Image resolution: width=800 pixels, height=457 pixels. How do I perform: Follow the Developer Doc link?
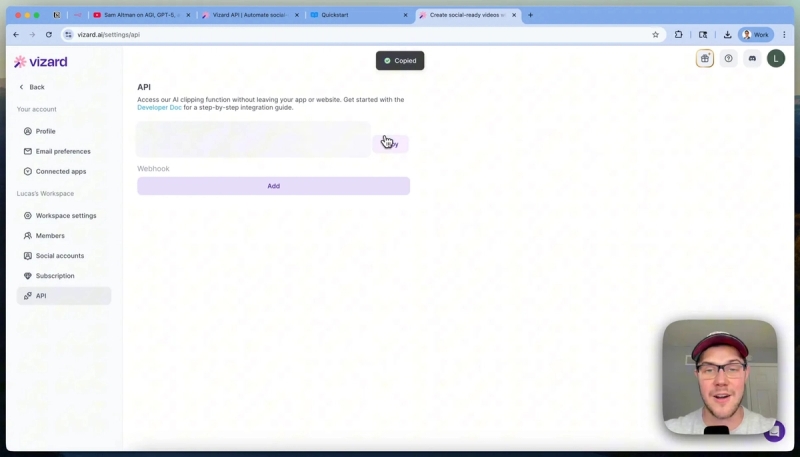click(159, 108)
